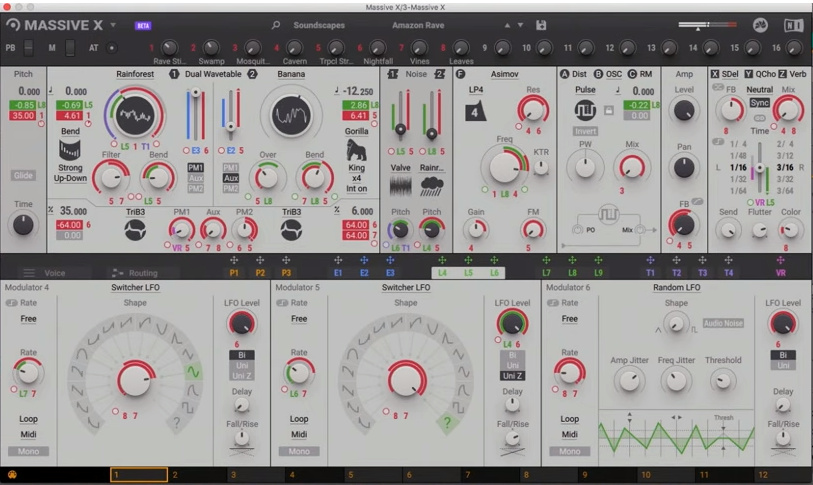Viewport: 813px width, 485px height.
Task: Select Bi mode in Modulator 4
Action: (x=242, y=355)
